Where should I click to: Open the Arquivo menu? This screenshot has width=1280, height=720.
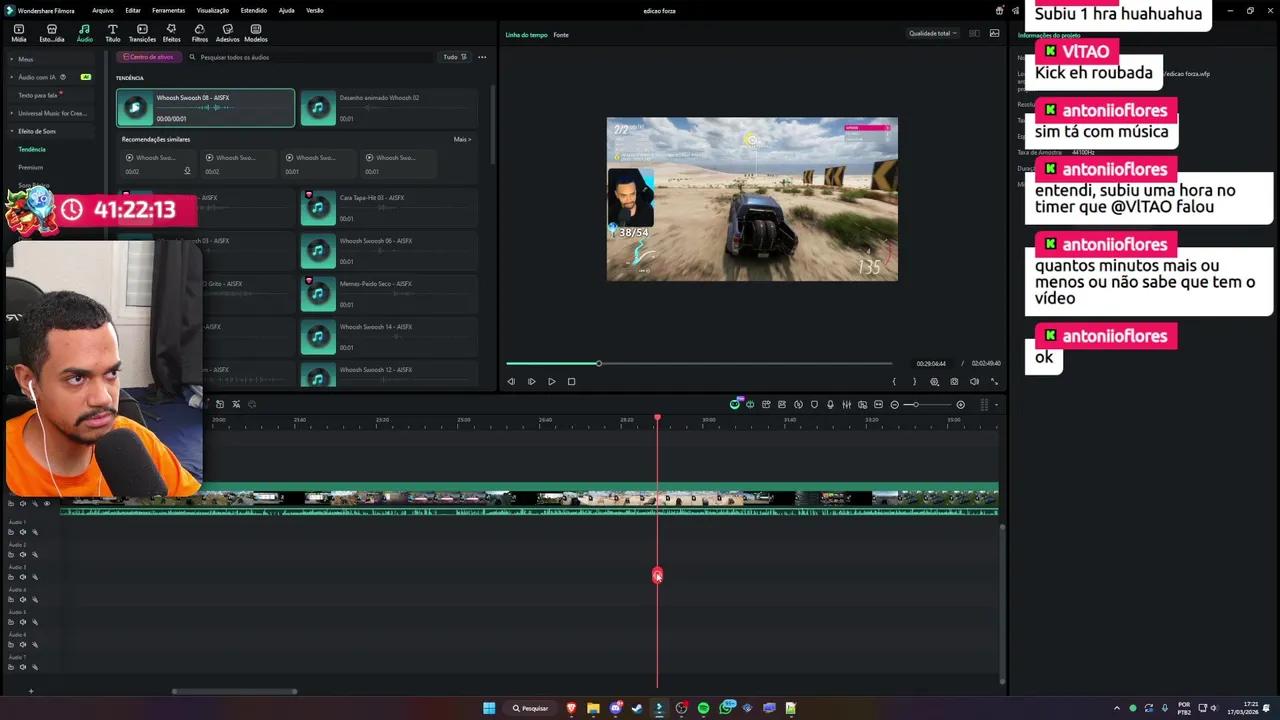pos(102,10)
